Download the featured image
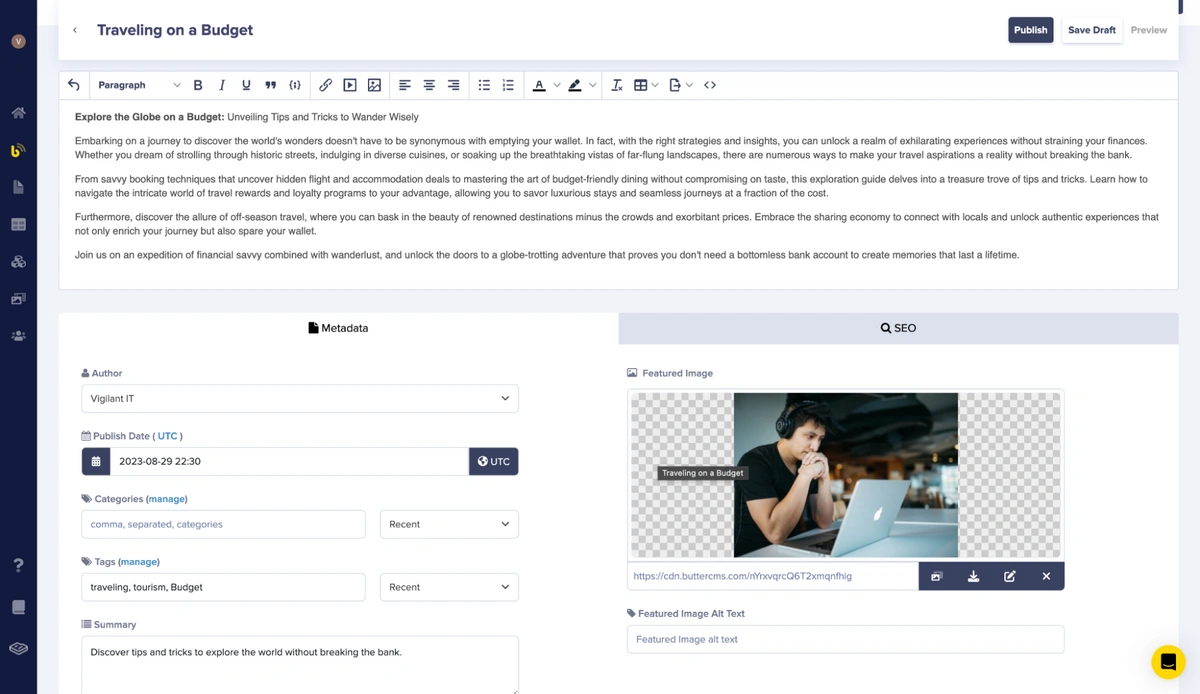The image size is (1200, 694). click(973, 576)
